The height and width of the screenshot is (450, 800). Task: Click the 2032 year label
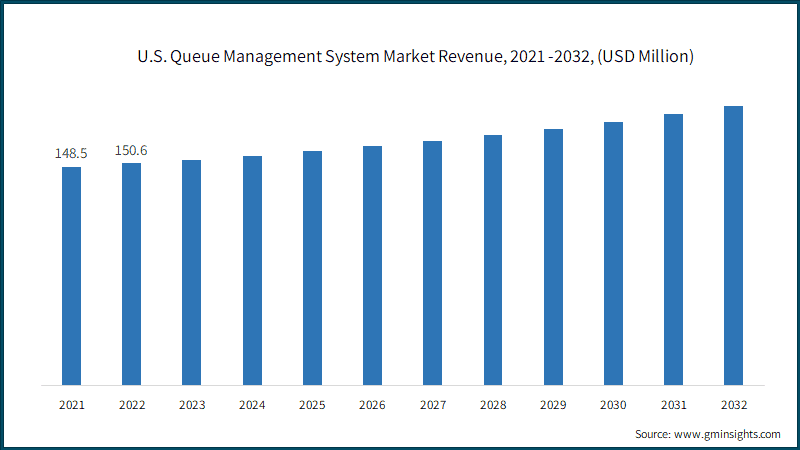(734, 405)
